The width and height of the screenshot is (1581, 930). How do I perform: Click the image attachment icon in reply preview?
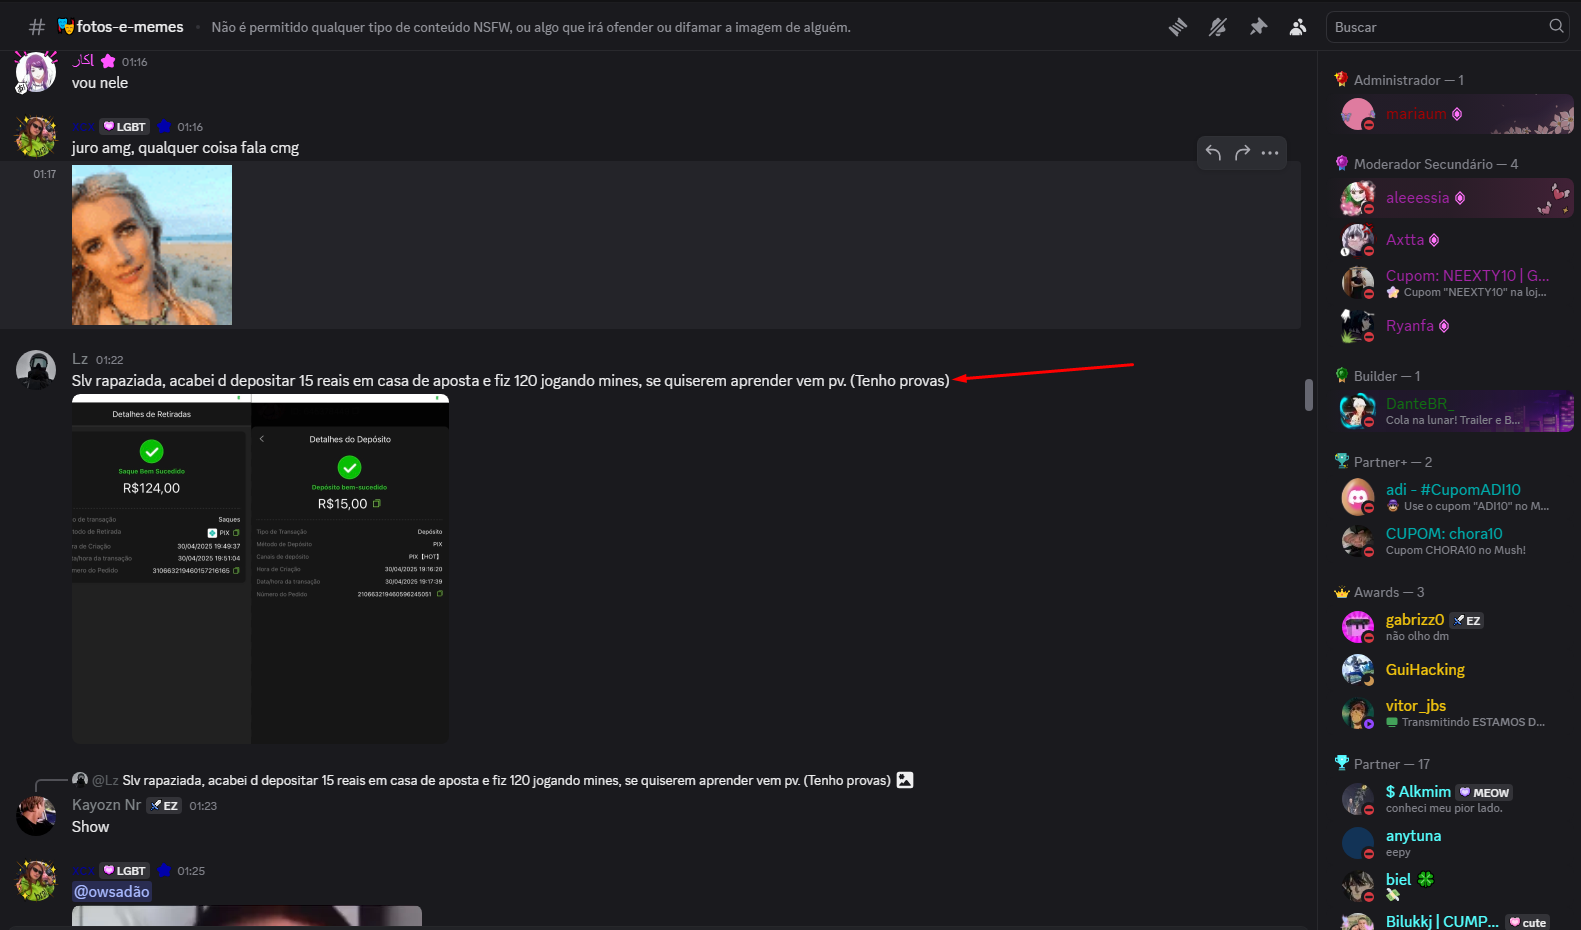click(905, 780)
